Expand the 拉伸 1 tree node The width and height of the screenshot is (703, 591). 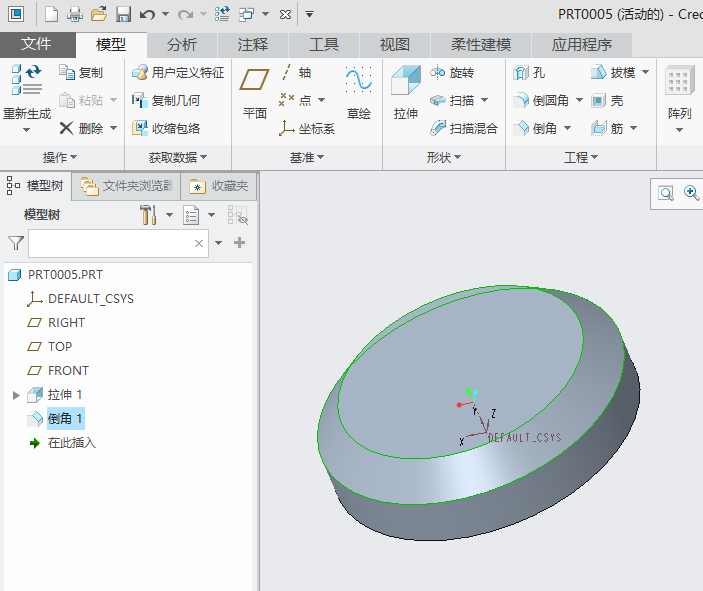(x=16, y=395)
